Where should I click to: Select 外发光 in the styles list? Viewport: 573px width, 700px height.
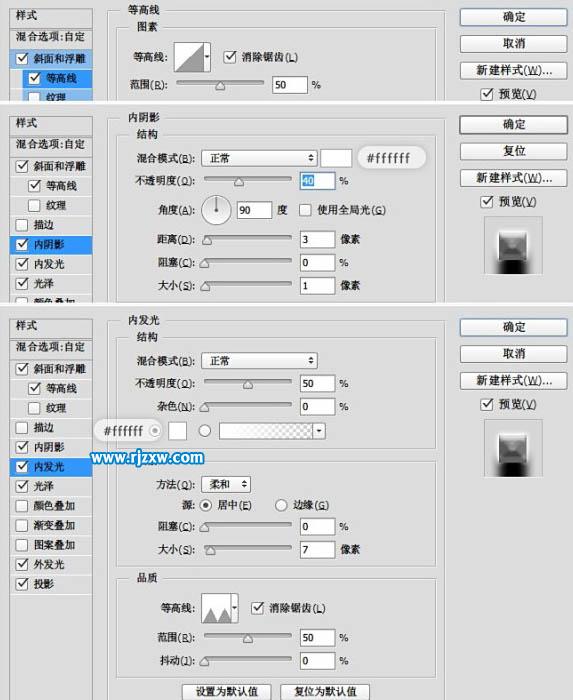(49, 564)
